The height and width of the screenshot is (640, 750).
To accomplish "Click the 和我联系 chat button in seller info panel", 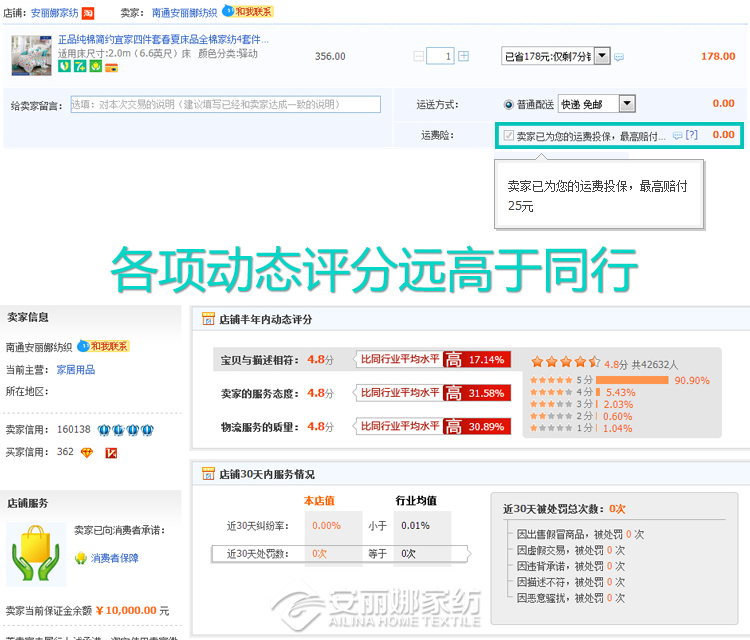I will coord(104,346).
